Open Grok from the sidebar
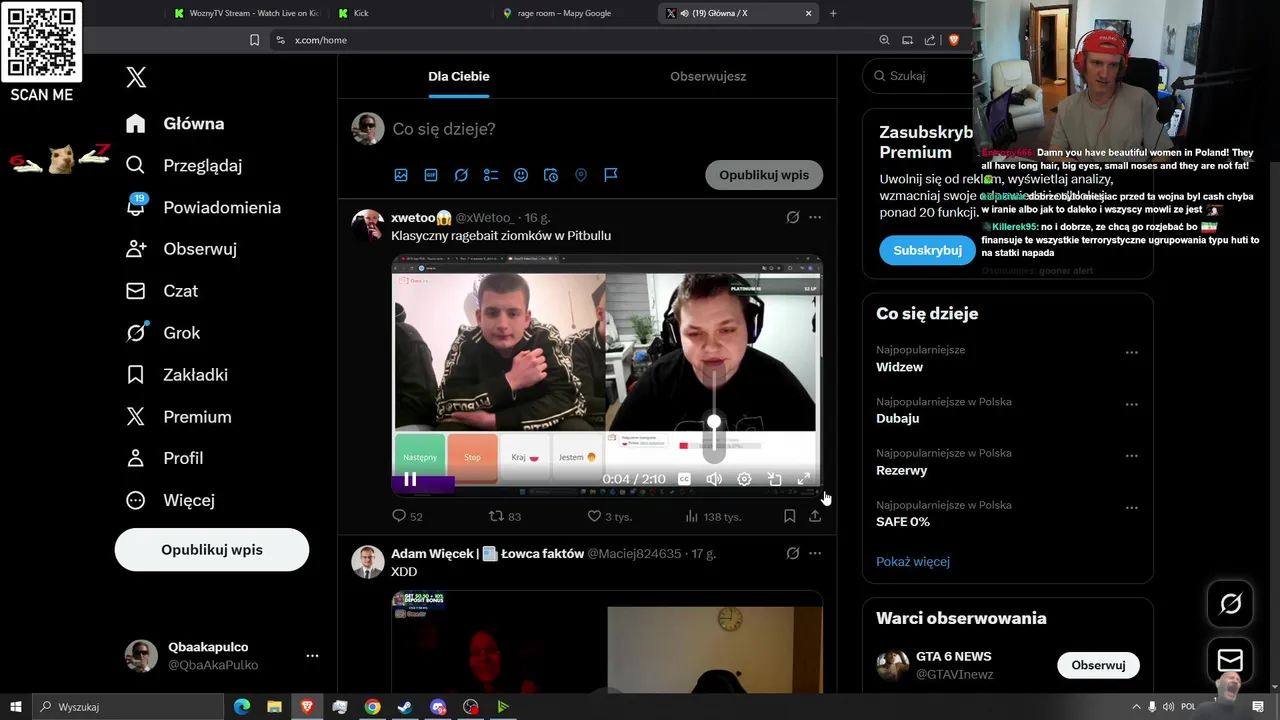The width and height of the screenshot is (1280, 720). click(x=163, y=333)
